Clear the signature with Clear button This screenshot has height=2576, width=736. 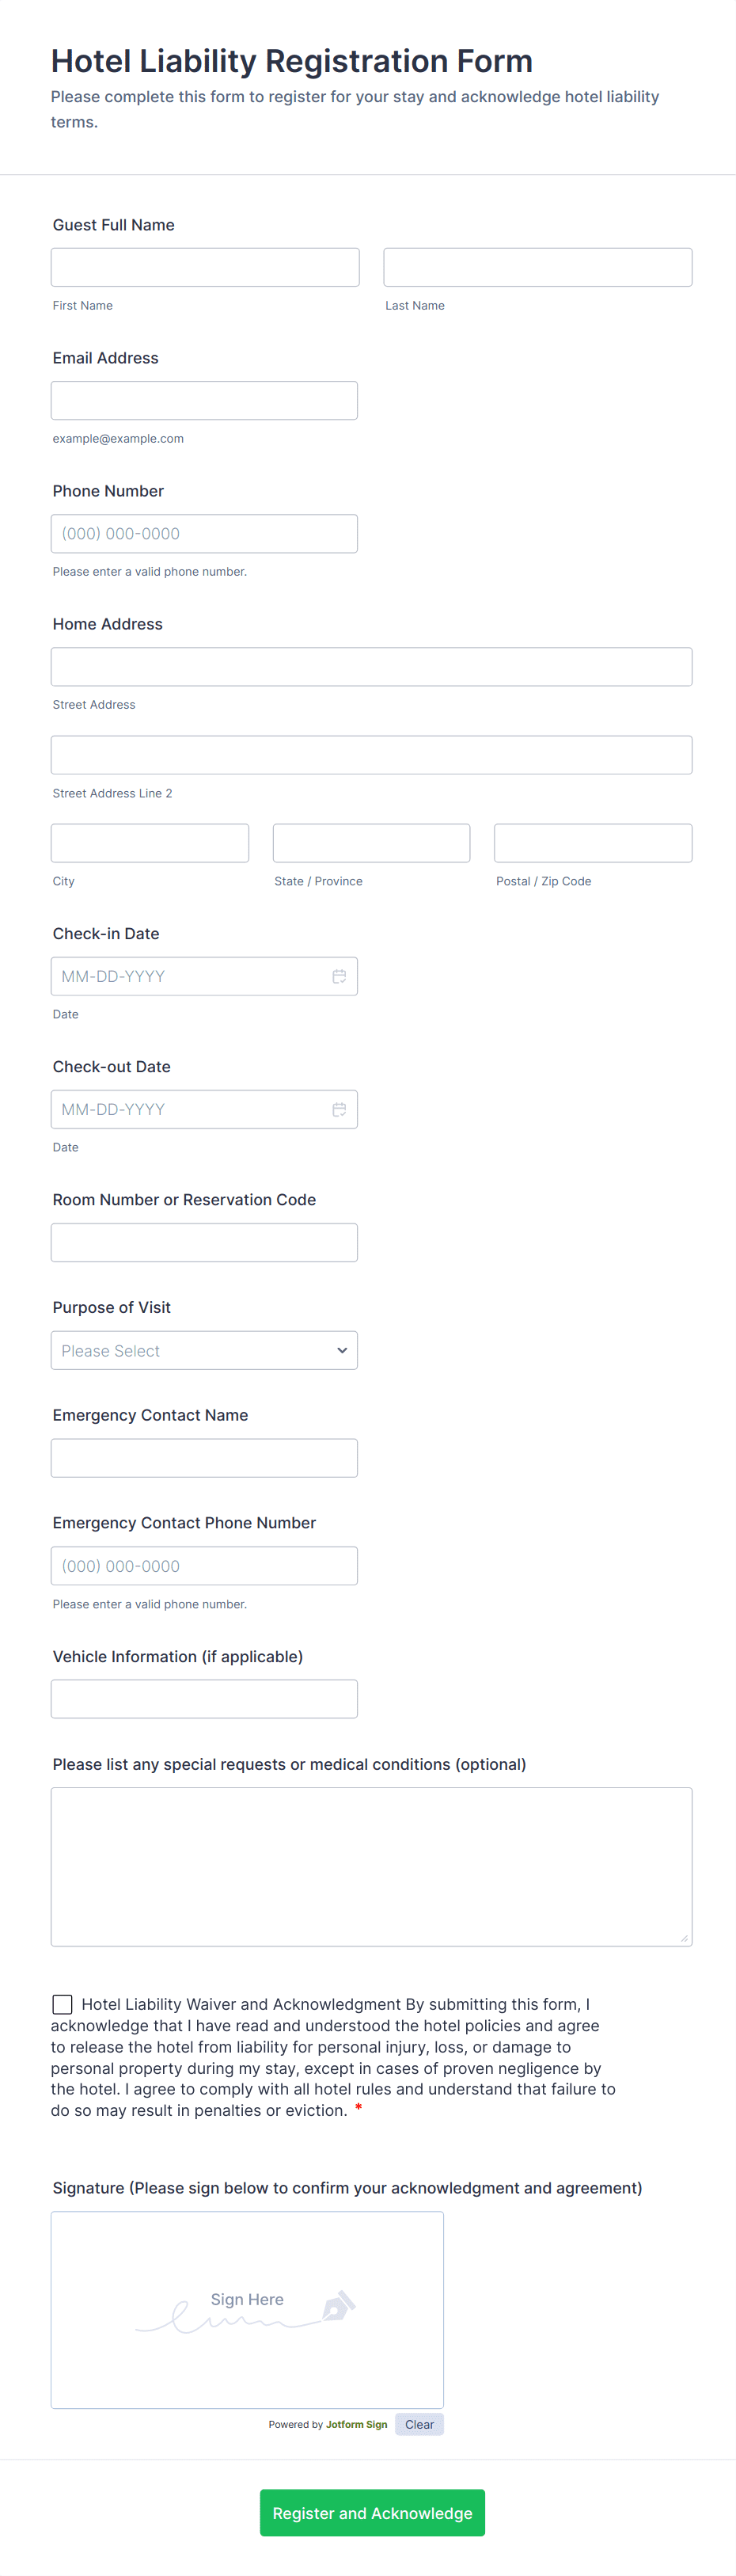419,2424
